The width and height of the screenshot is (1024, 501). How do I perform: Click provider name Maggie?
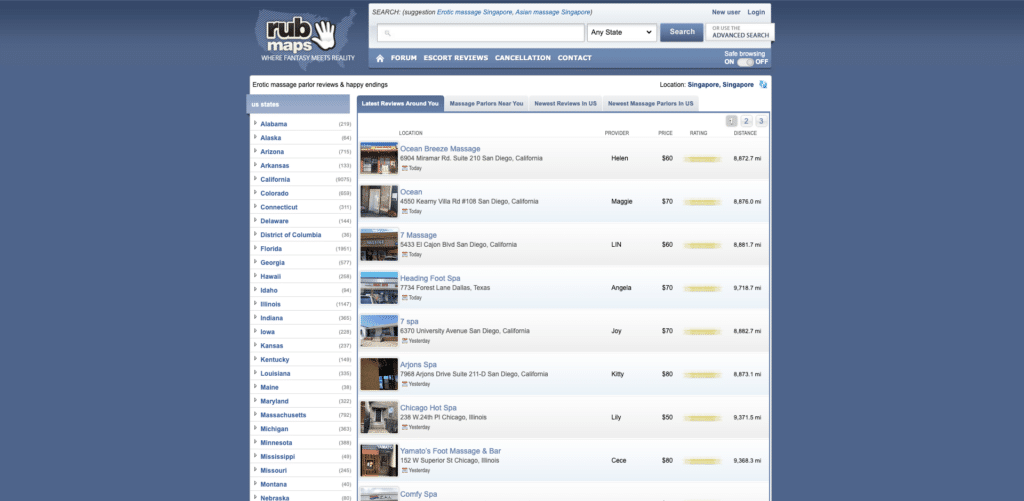(x=622, y=202)
